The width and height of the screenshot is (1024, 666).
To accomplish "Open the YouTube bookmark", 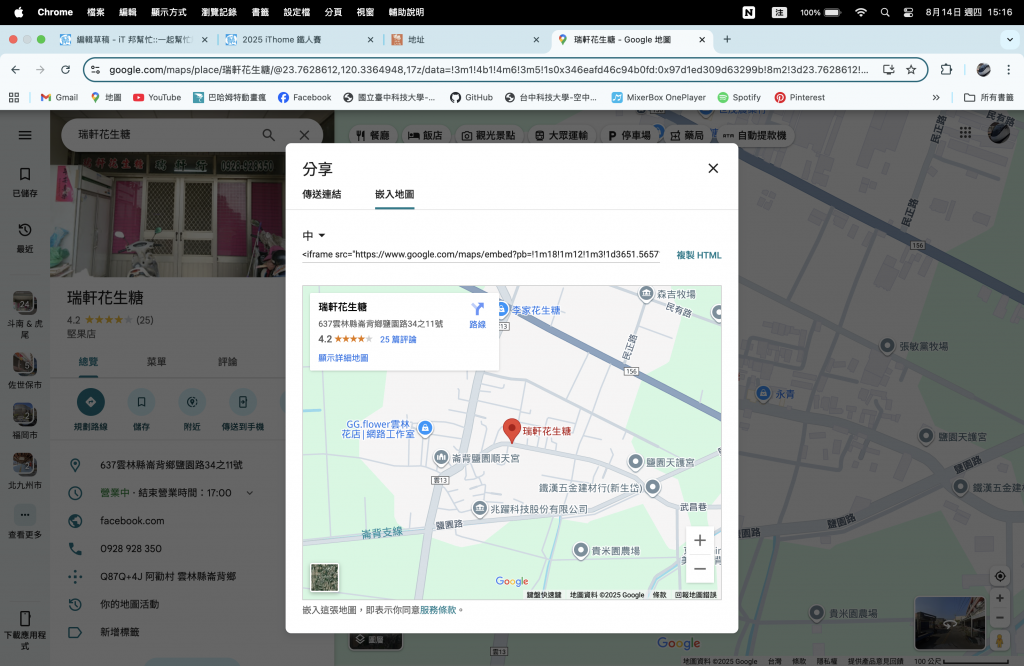I will pos(157,97).
